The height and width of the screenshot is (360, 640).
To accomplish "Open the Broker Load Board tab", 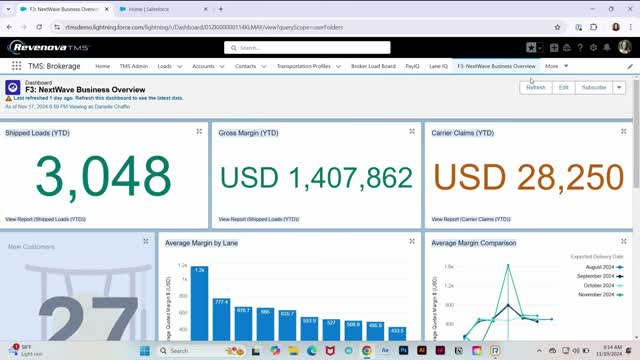I will point(373,66).
